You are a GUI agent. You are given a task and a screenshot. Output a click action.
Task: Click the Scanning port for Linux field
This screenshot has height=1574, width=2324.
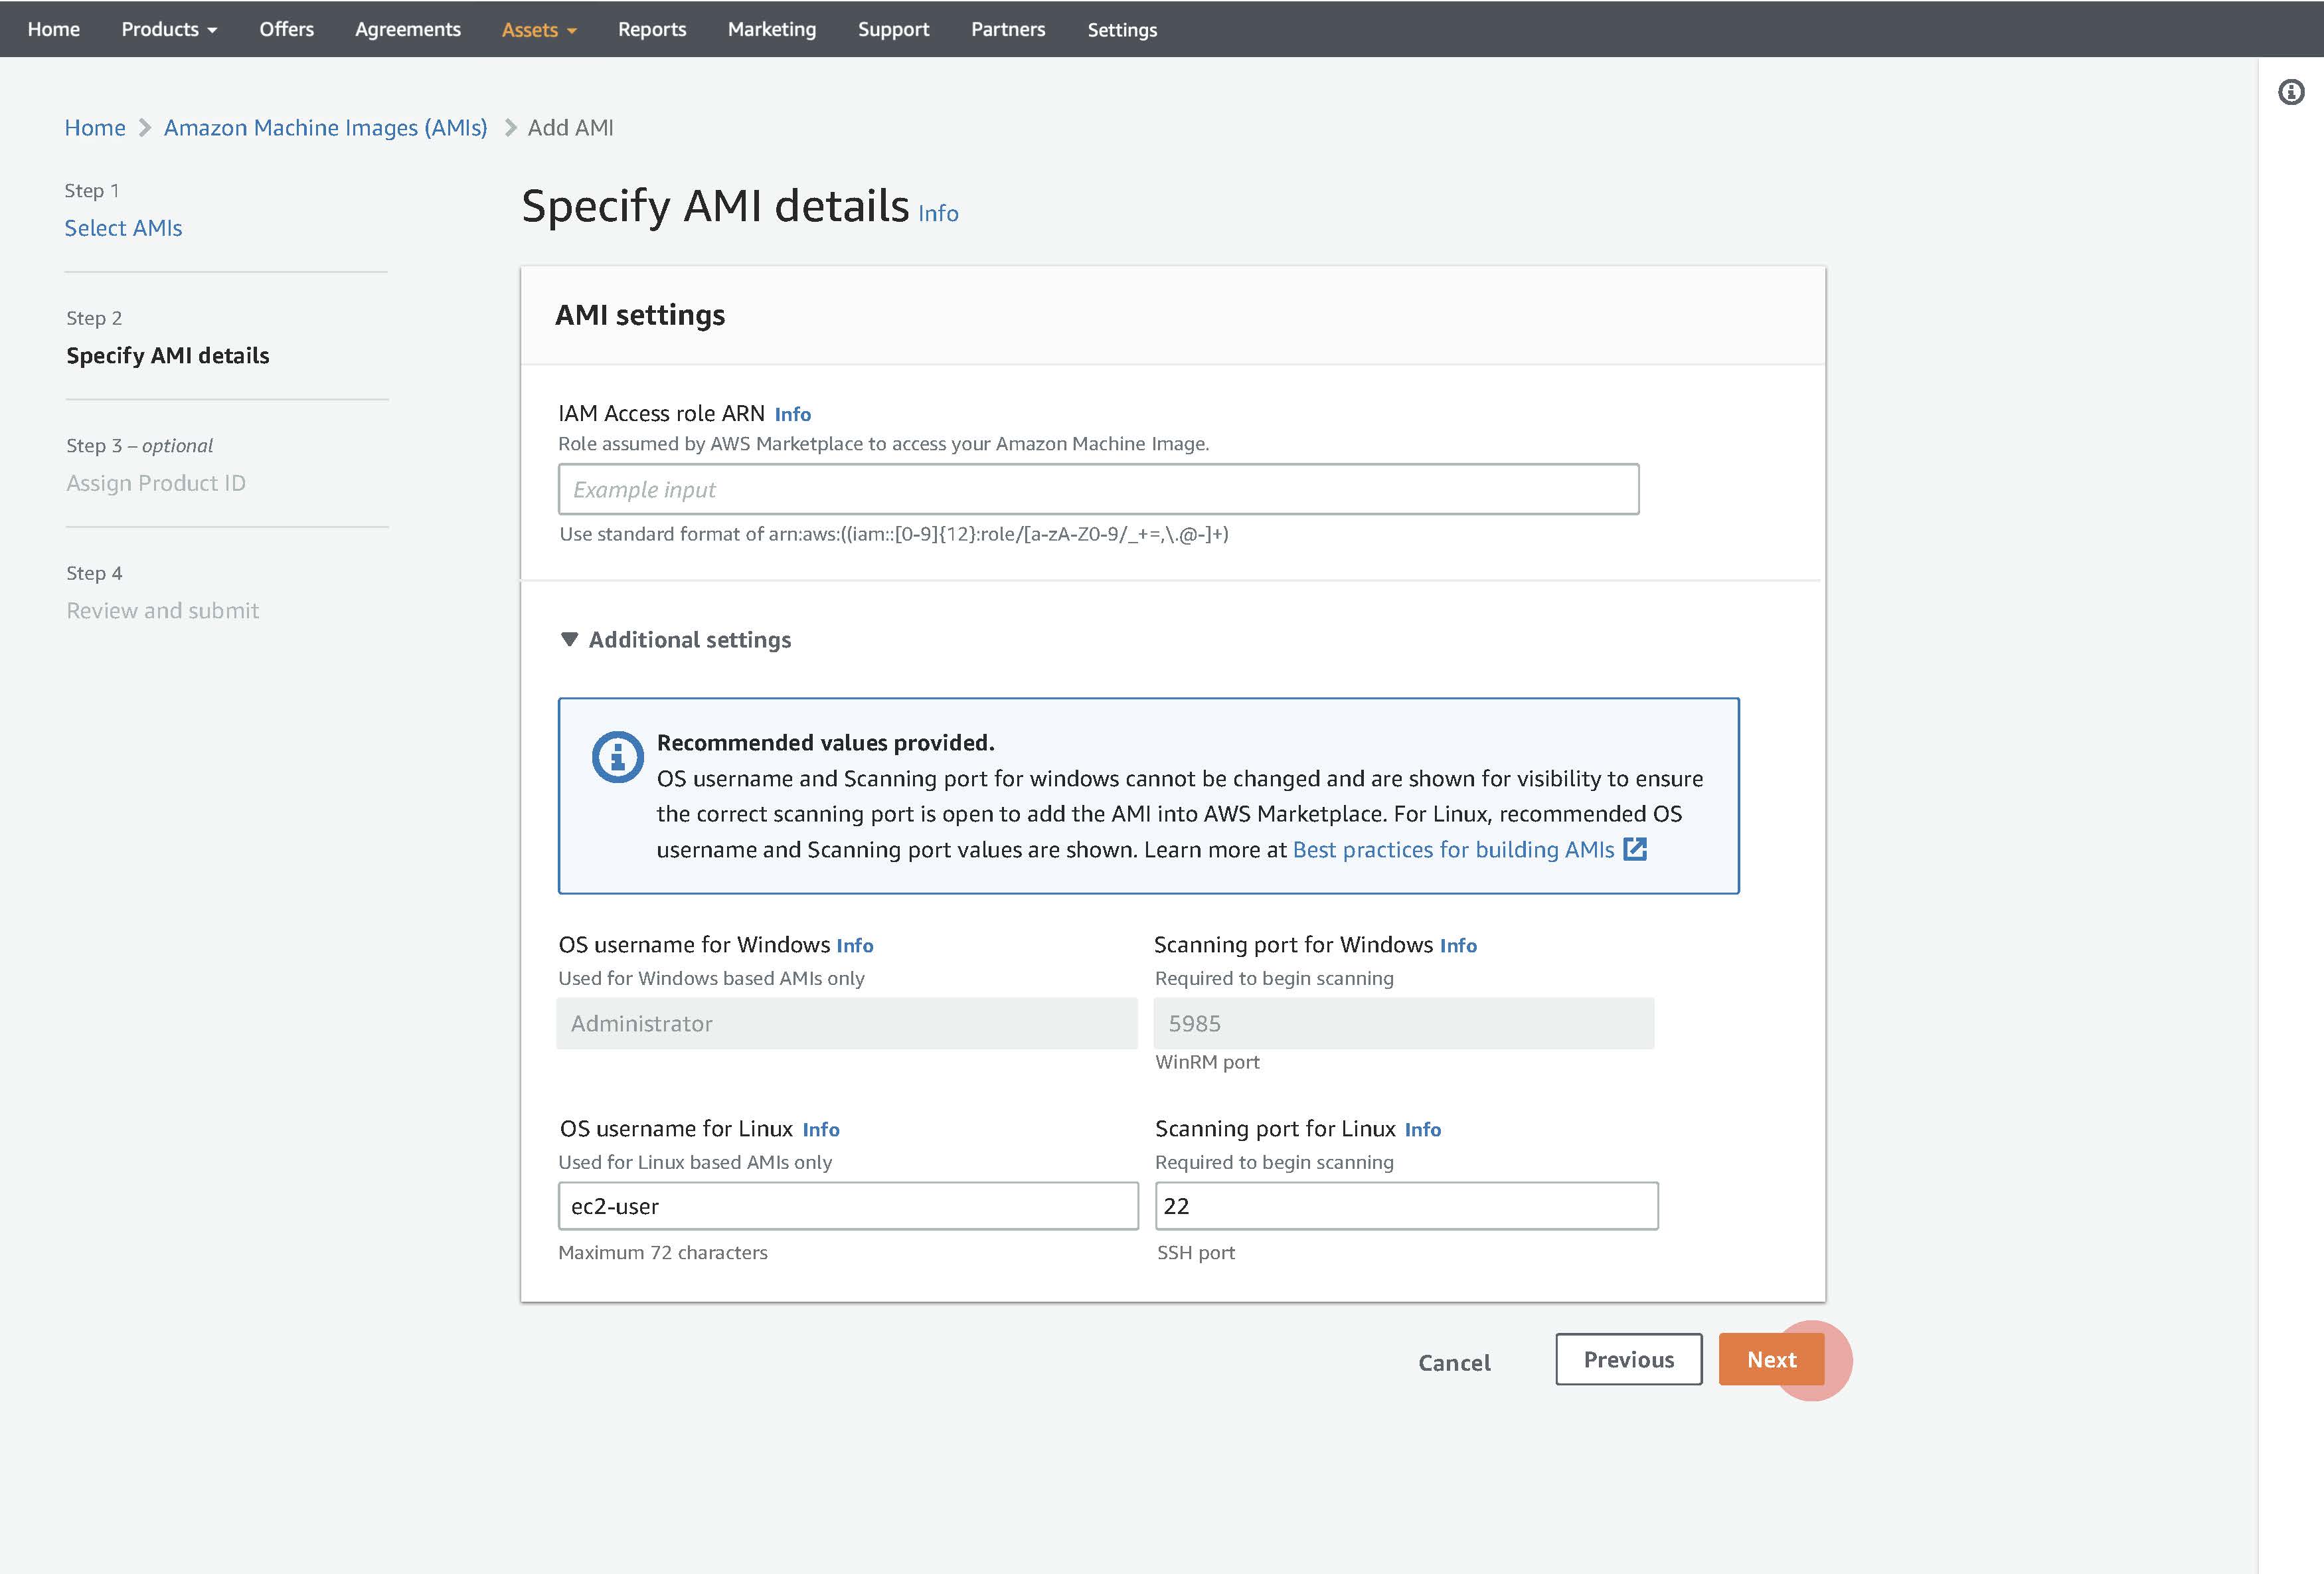1405,1206
